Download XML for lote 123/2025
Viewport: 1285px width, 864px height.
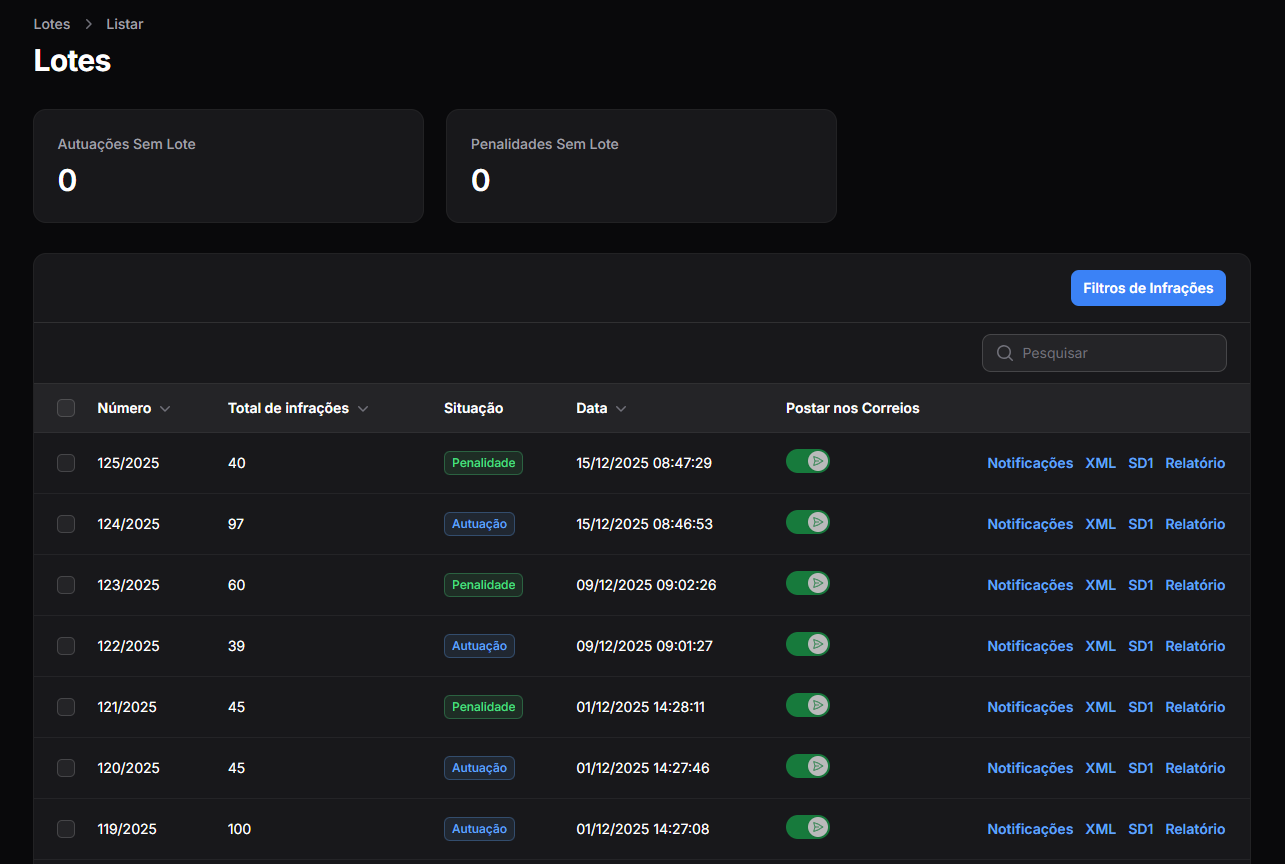coord(1100,585)
